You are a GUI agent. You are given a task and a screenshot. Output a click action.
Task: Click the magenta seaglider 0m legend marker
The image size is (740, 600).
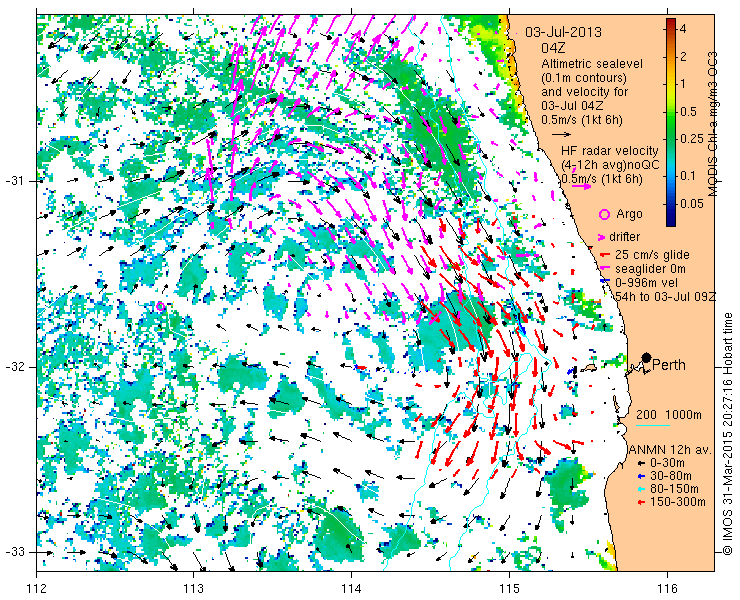pyautogui.click(x=604, y=269)
